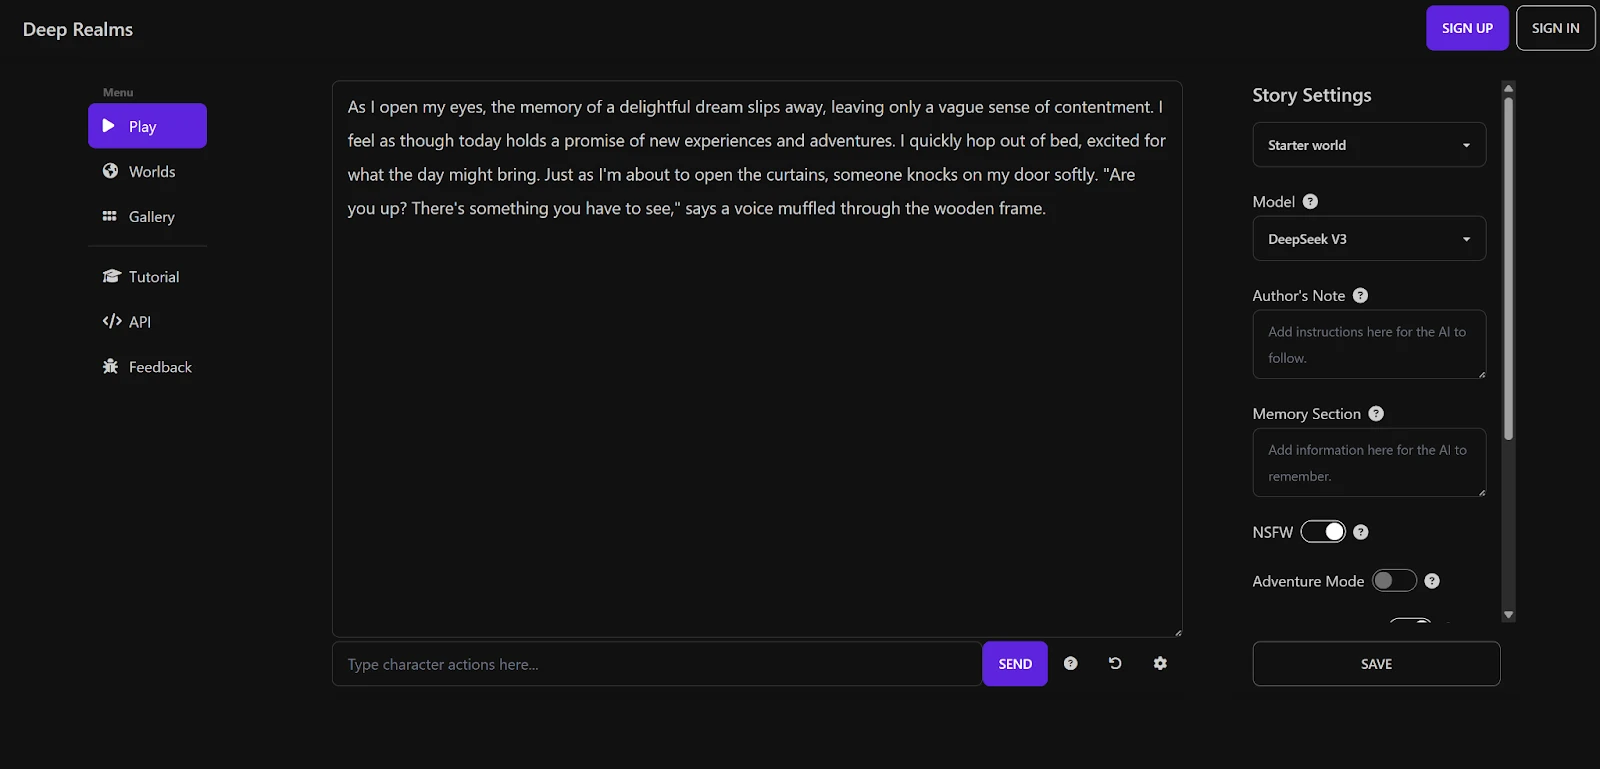Select the API menu entry

139,322
